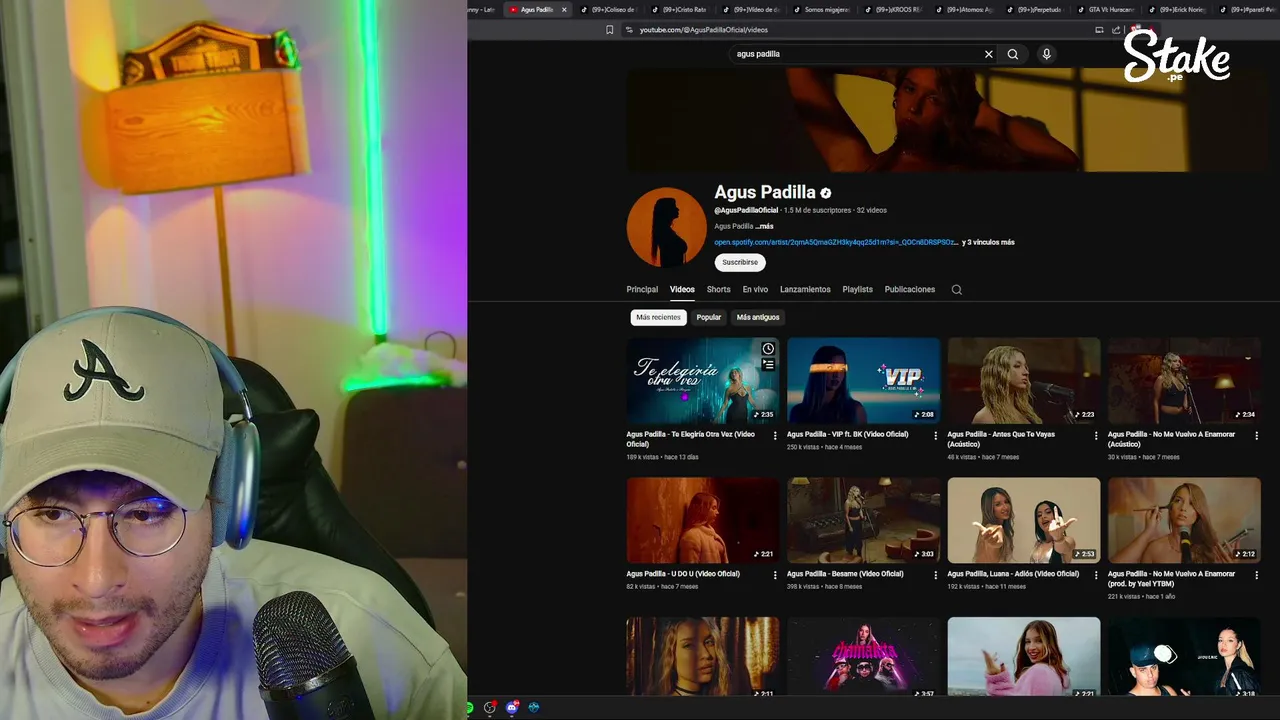Add Te Elegiría Otra Vez to Watch Later
Viewport: 1280px width, 720px height.
point(768,349)
